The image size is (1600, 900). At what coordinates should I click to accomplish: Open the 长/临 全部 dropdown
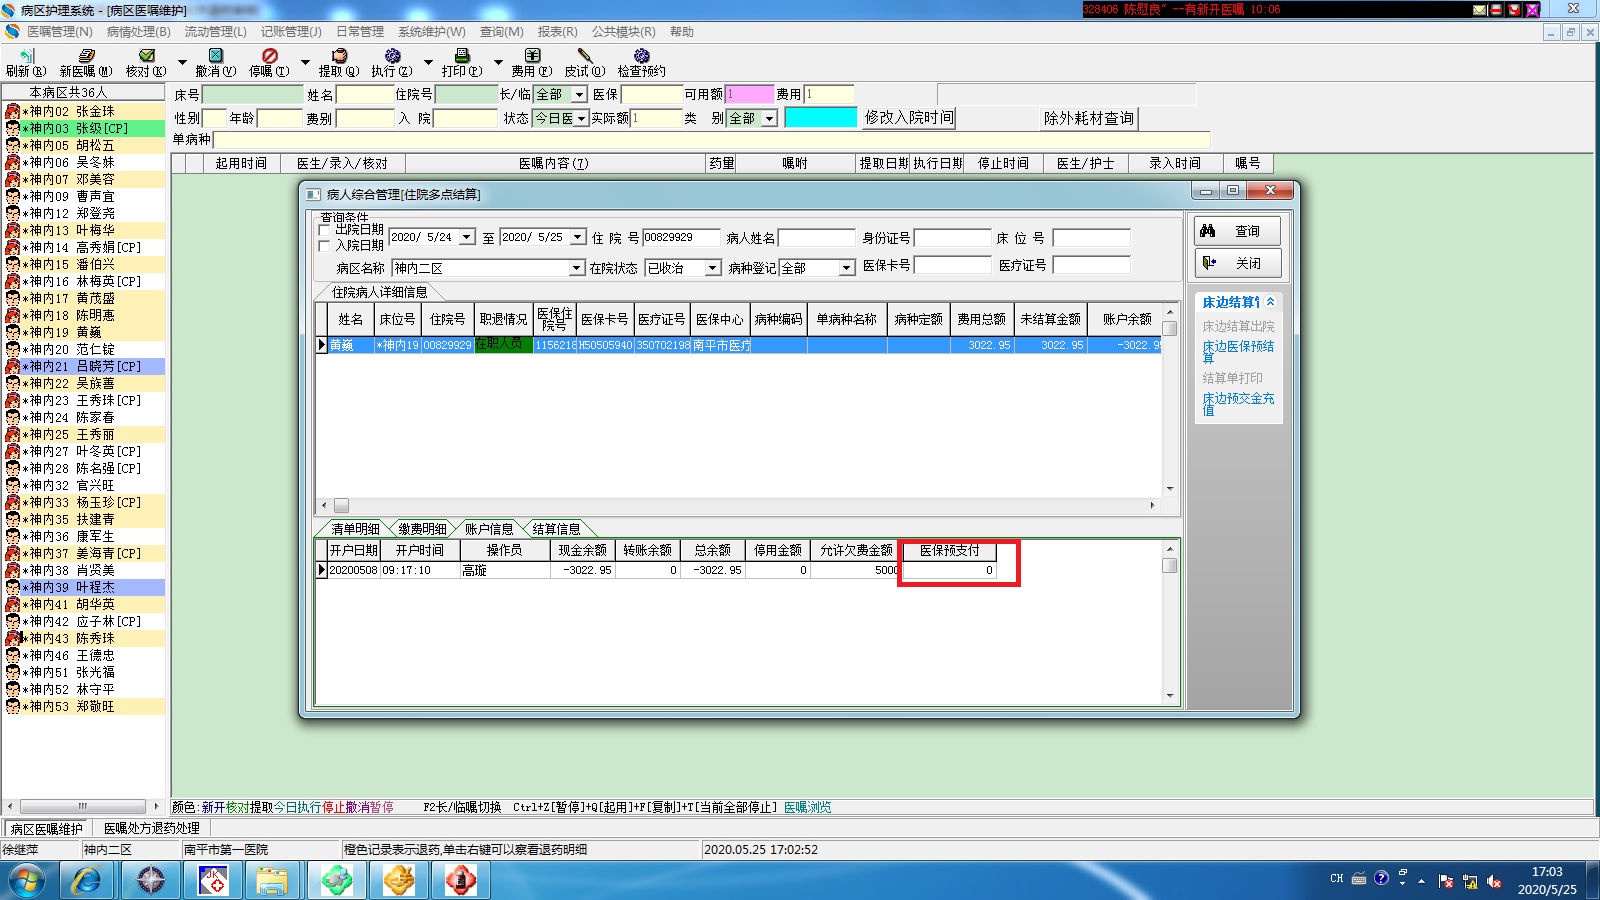click(579, 94)
